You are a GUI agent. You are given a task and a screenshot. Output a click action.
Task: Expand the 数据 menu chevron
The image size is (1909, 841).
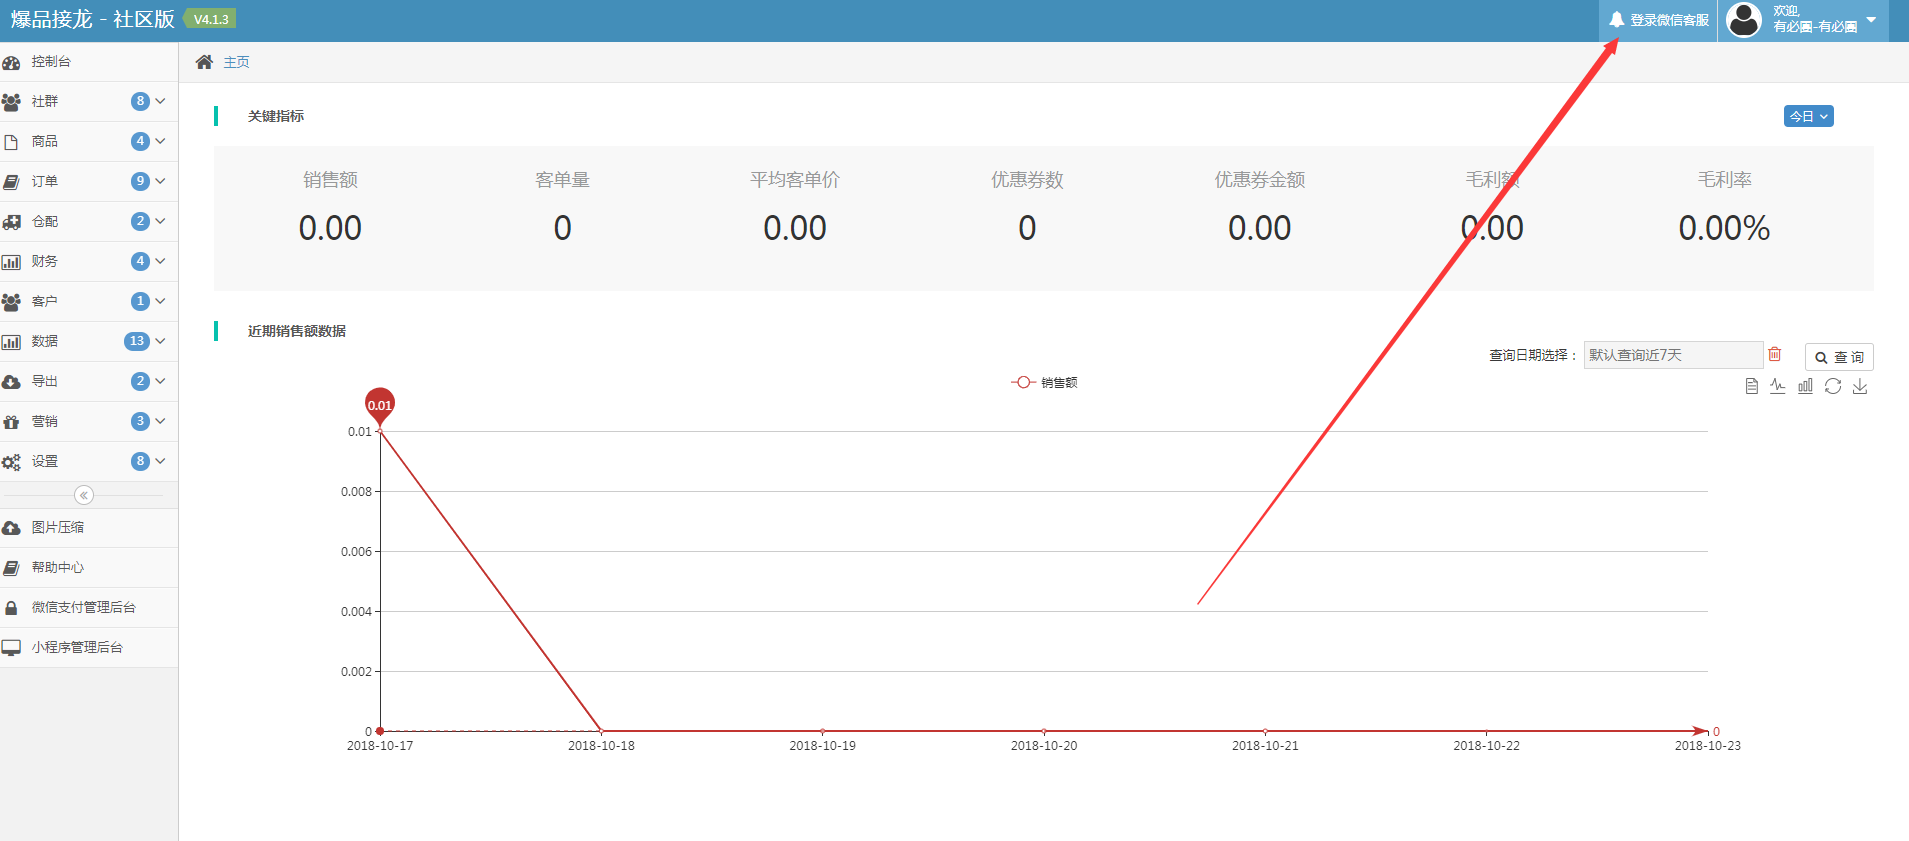[160, 341]
